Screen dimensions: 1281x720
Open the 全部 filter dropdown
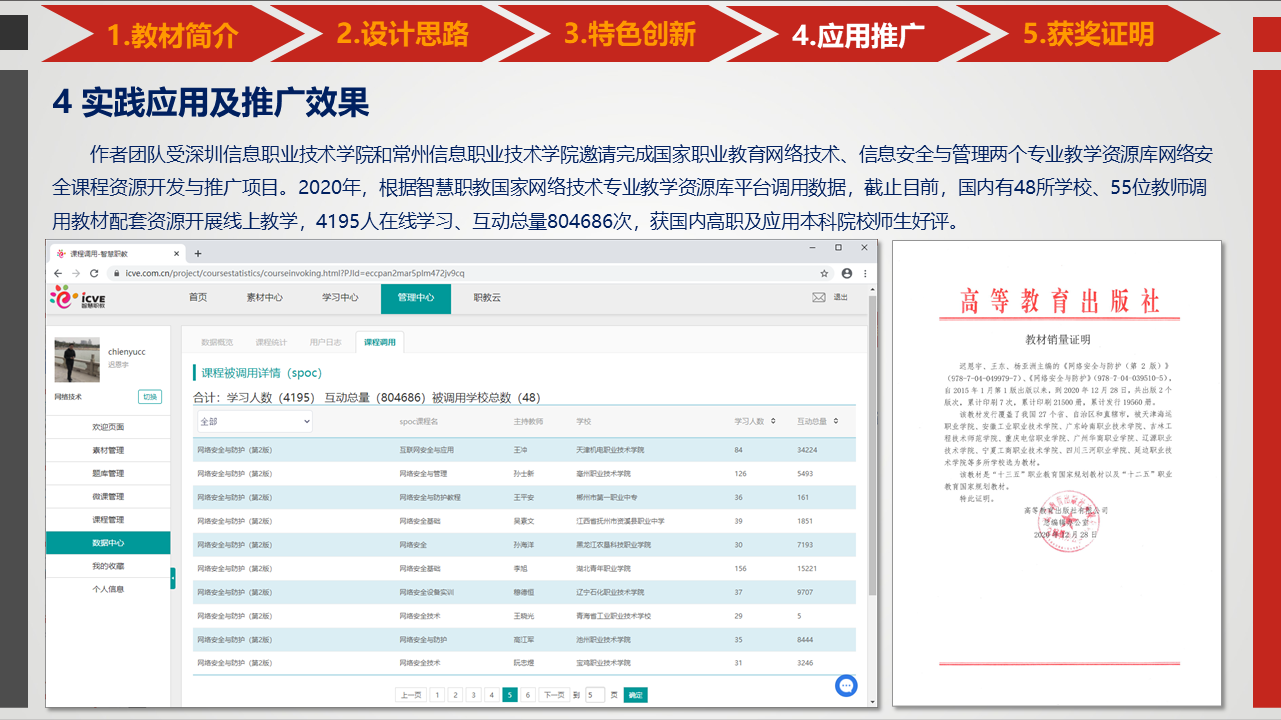click(x=254, y=422)
